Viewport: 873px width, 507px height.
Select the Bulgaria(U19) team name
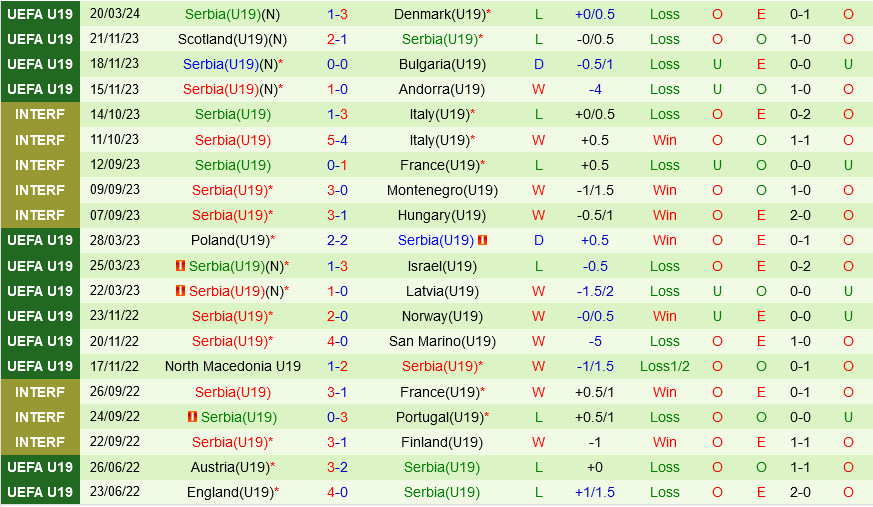coord(441,64)
